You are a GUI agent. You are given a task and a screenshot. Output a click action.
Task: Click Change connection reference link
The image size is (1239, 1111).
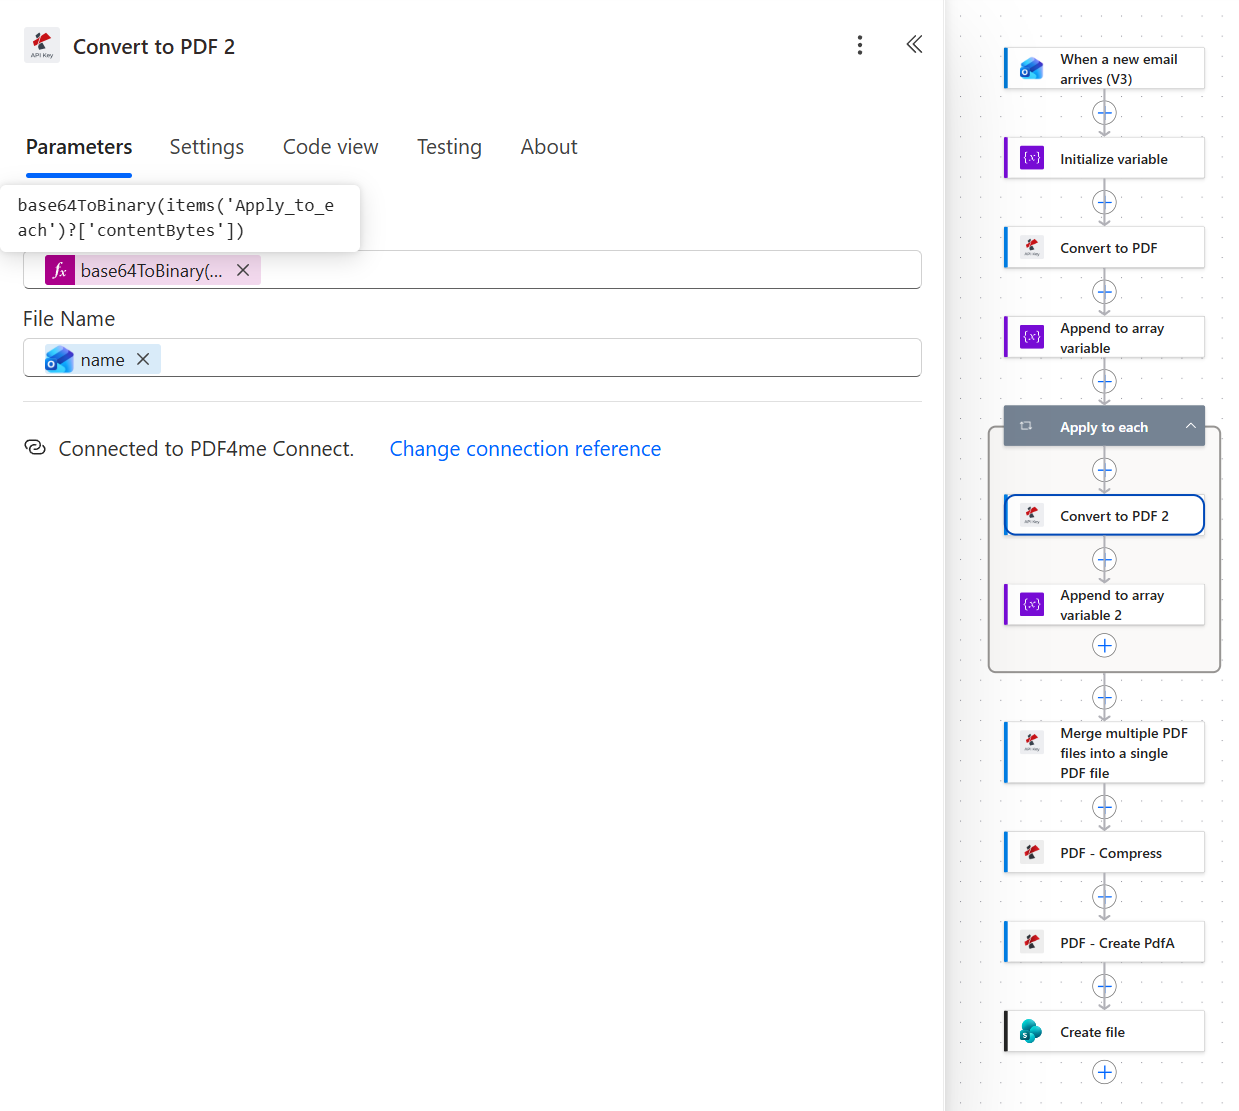coord(525,449)
